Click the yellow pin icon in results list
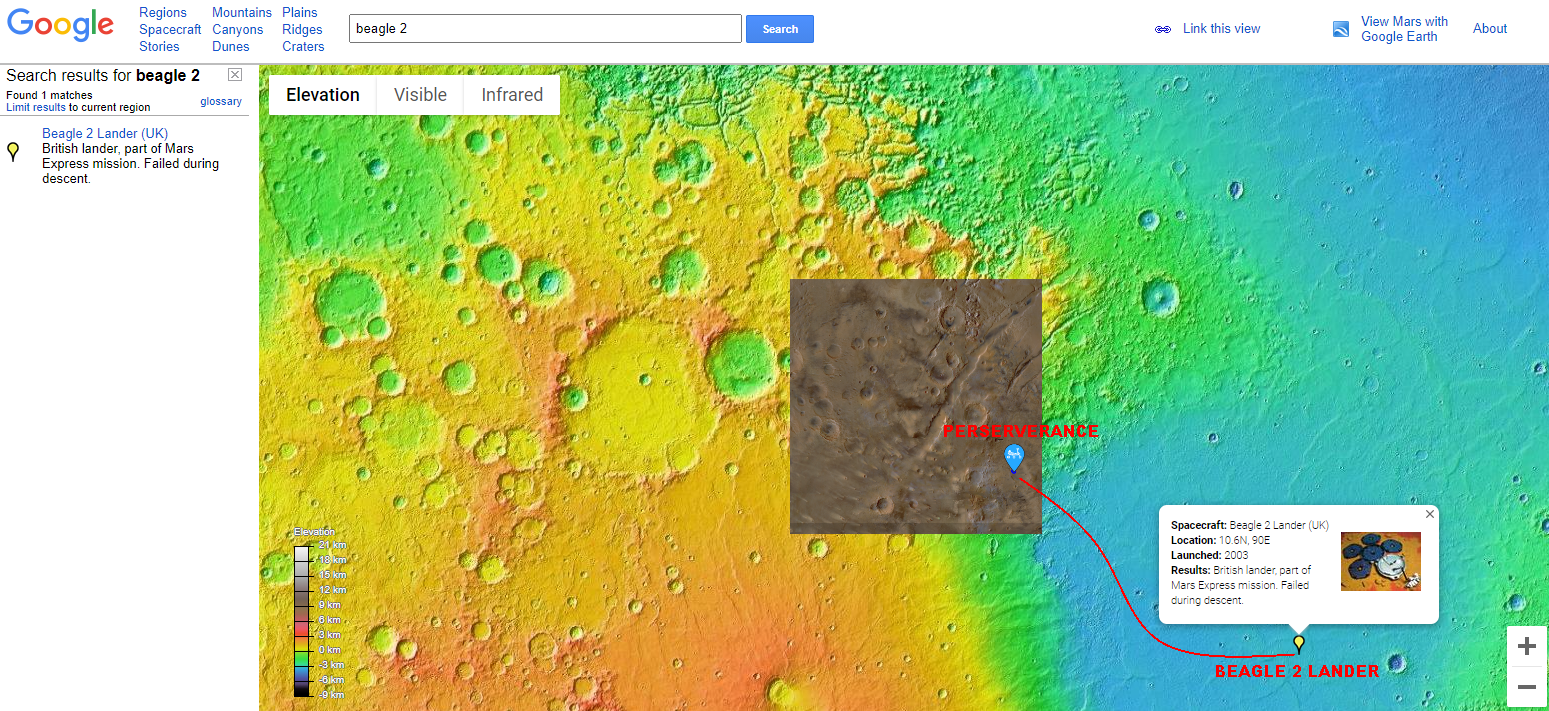 (13, 151)
